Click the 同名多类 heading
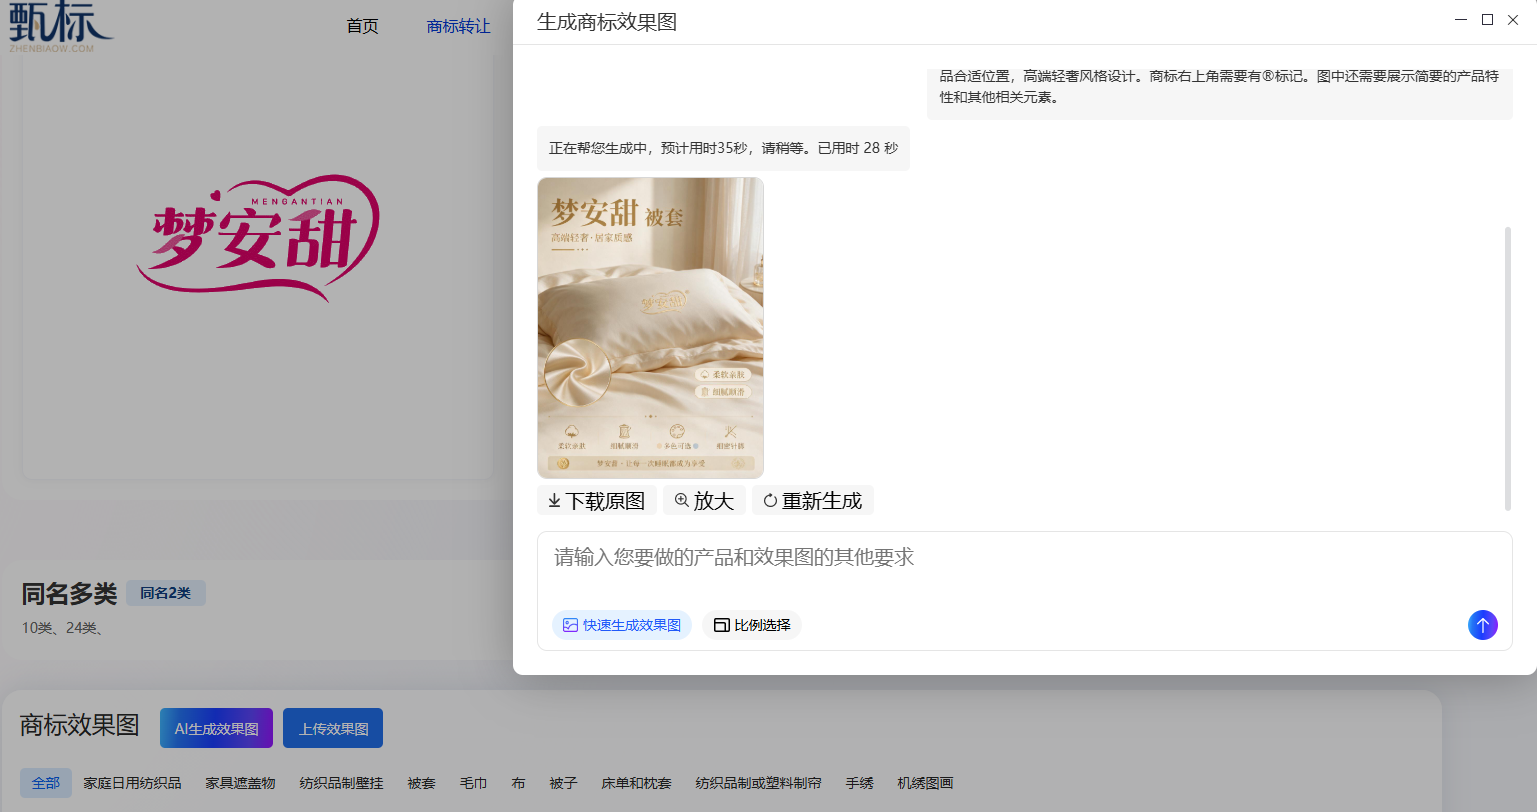Screen dimensions: 1537x812 point(69,593)
